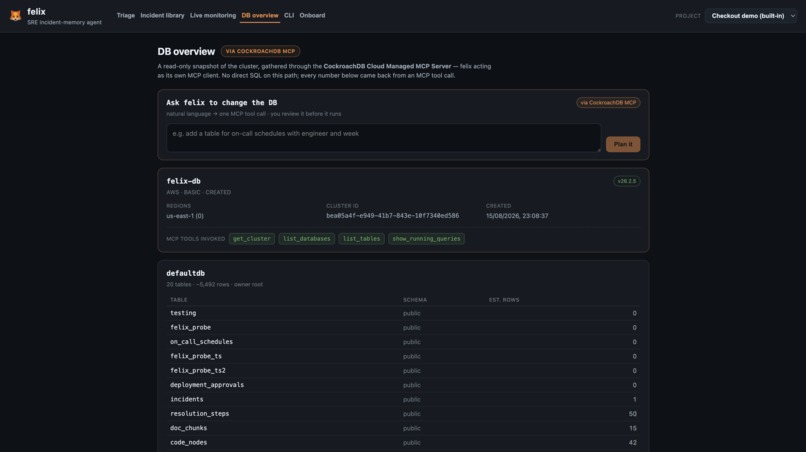This screenshot has width=806, height=452.
Task: Go to the CLI tab
Action: [x=289, y=15]
